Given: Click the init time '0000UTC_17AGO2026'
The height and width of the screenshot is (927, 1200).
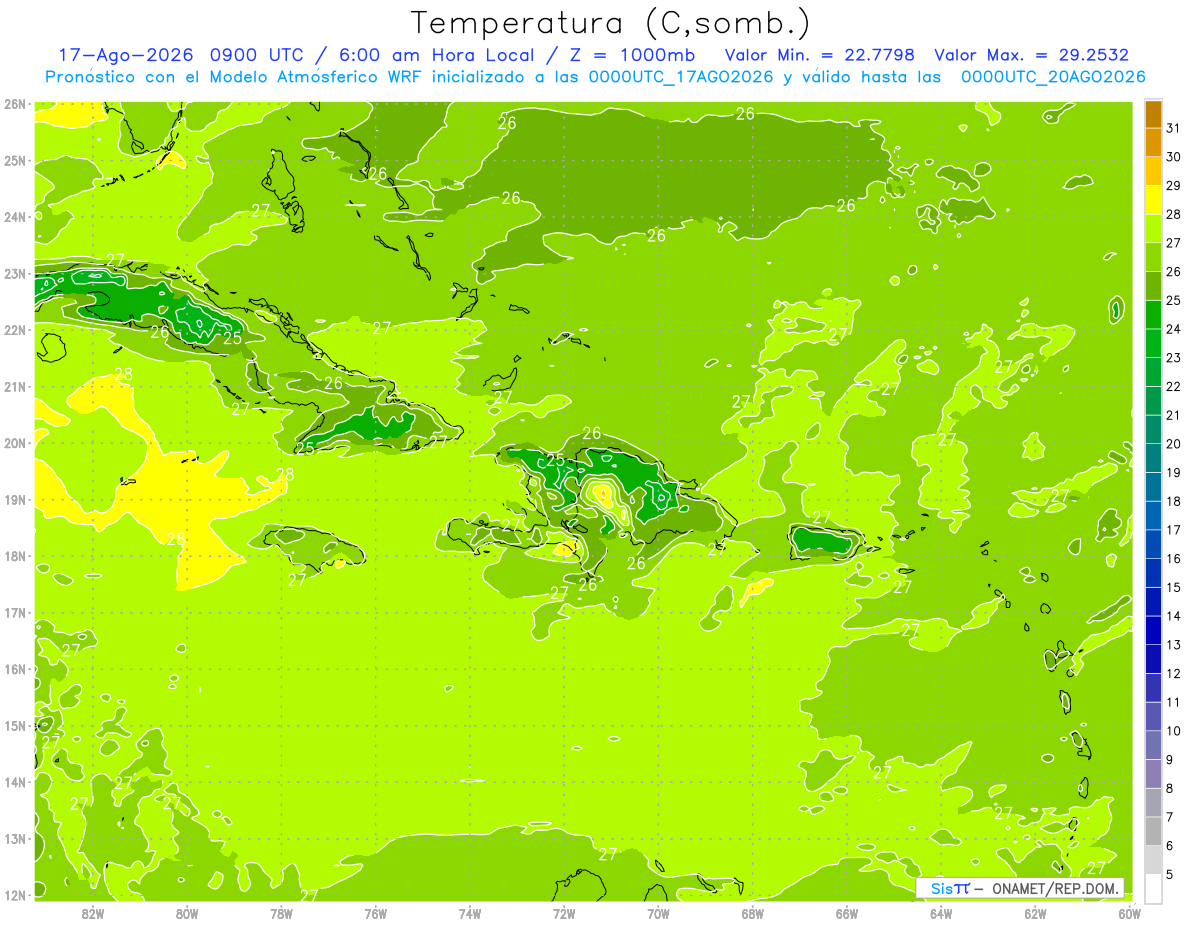Looking at the screenshot, I should 681,77.
